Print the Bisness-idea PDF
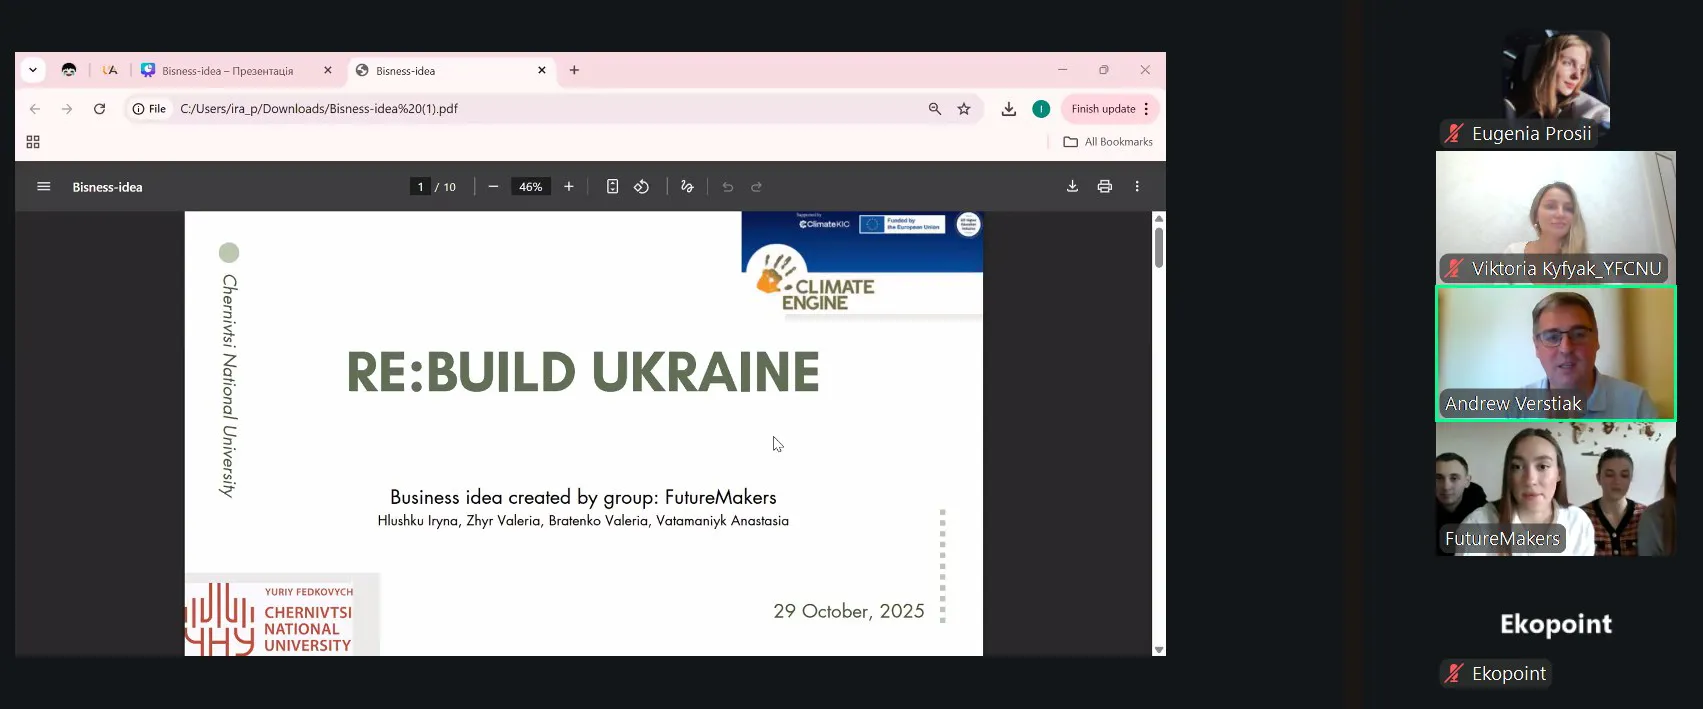The image size is (1703, 709). [1105, 187]
